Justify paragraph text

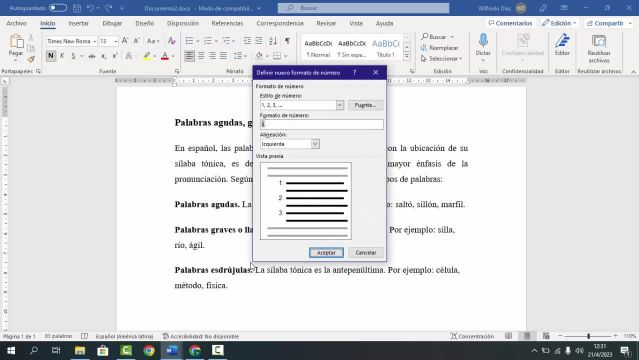coord(223,56)
